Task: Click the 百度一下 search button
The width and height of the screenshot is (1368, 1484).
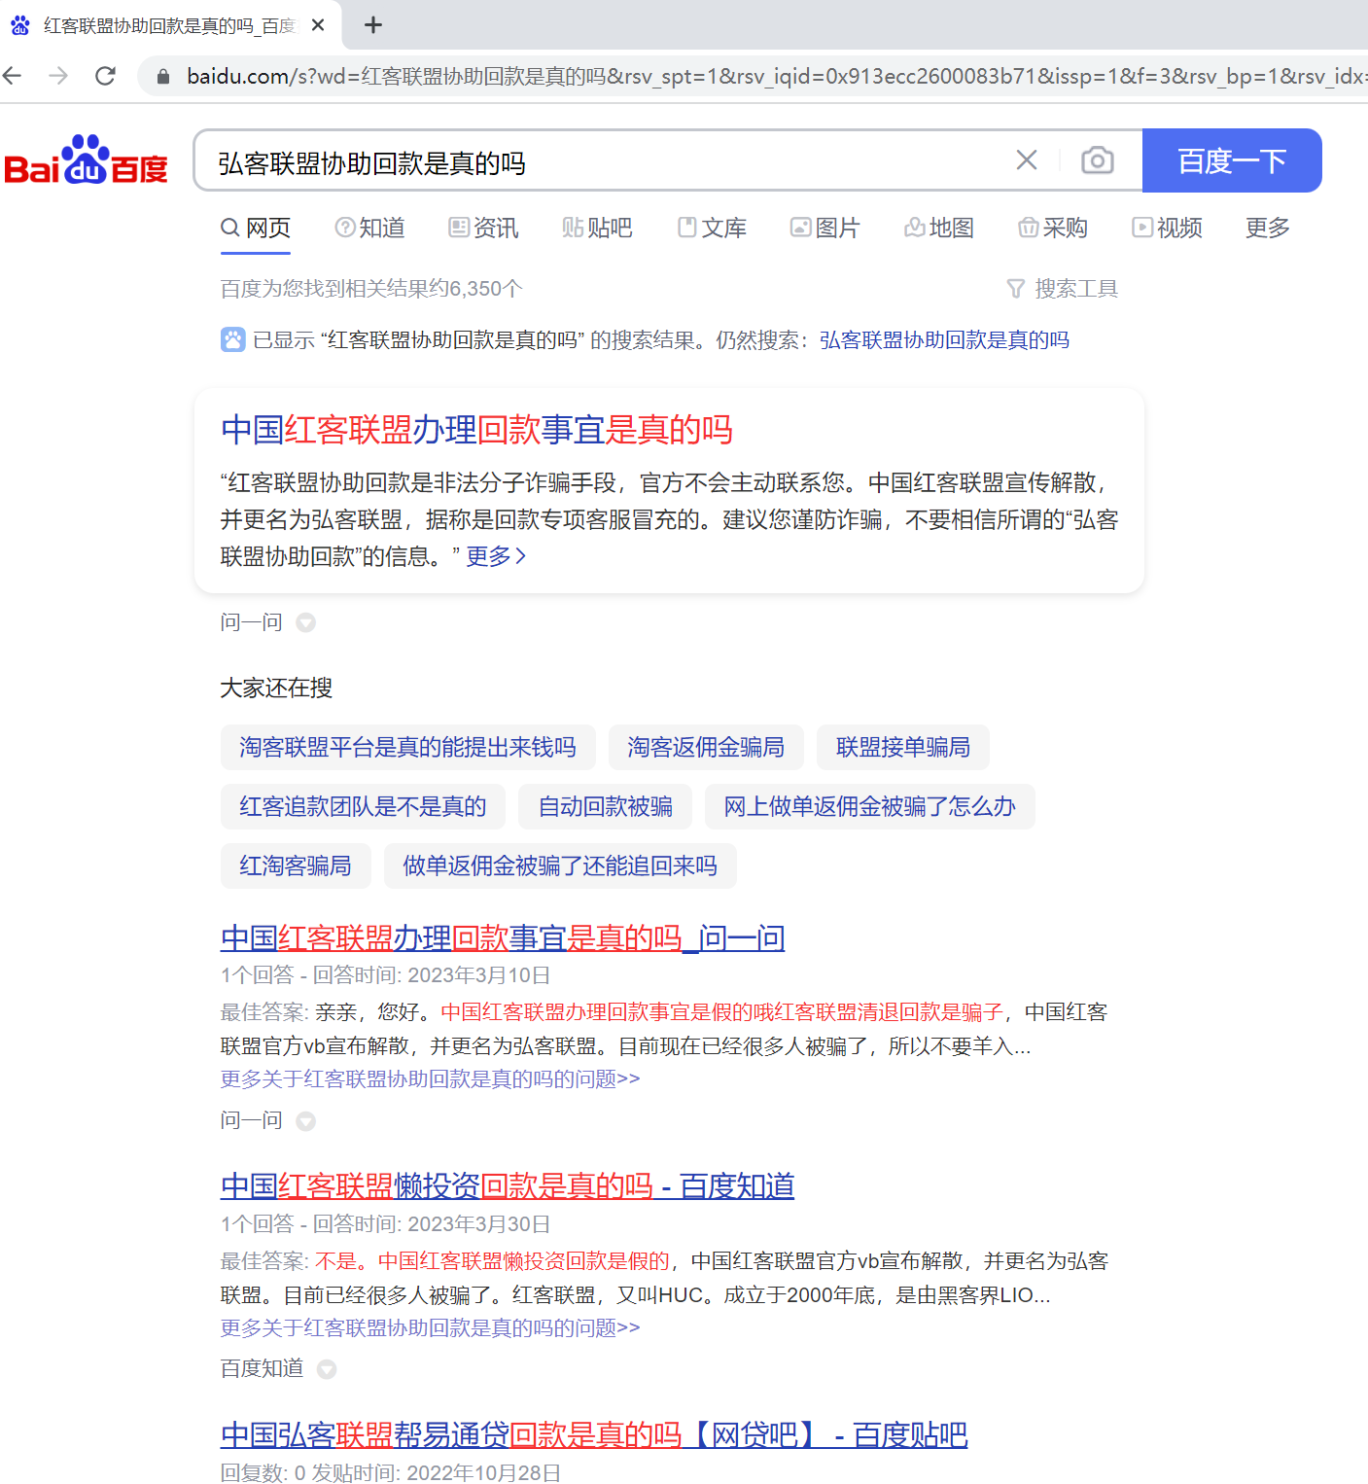Action: (x=1232, y=160)
